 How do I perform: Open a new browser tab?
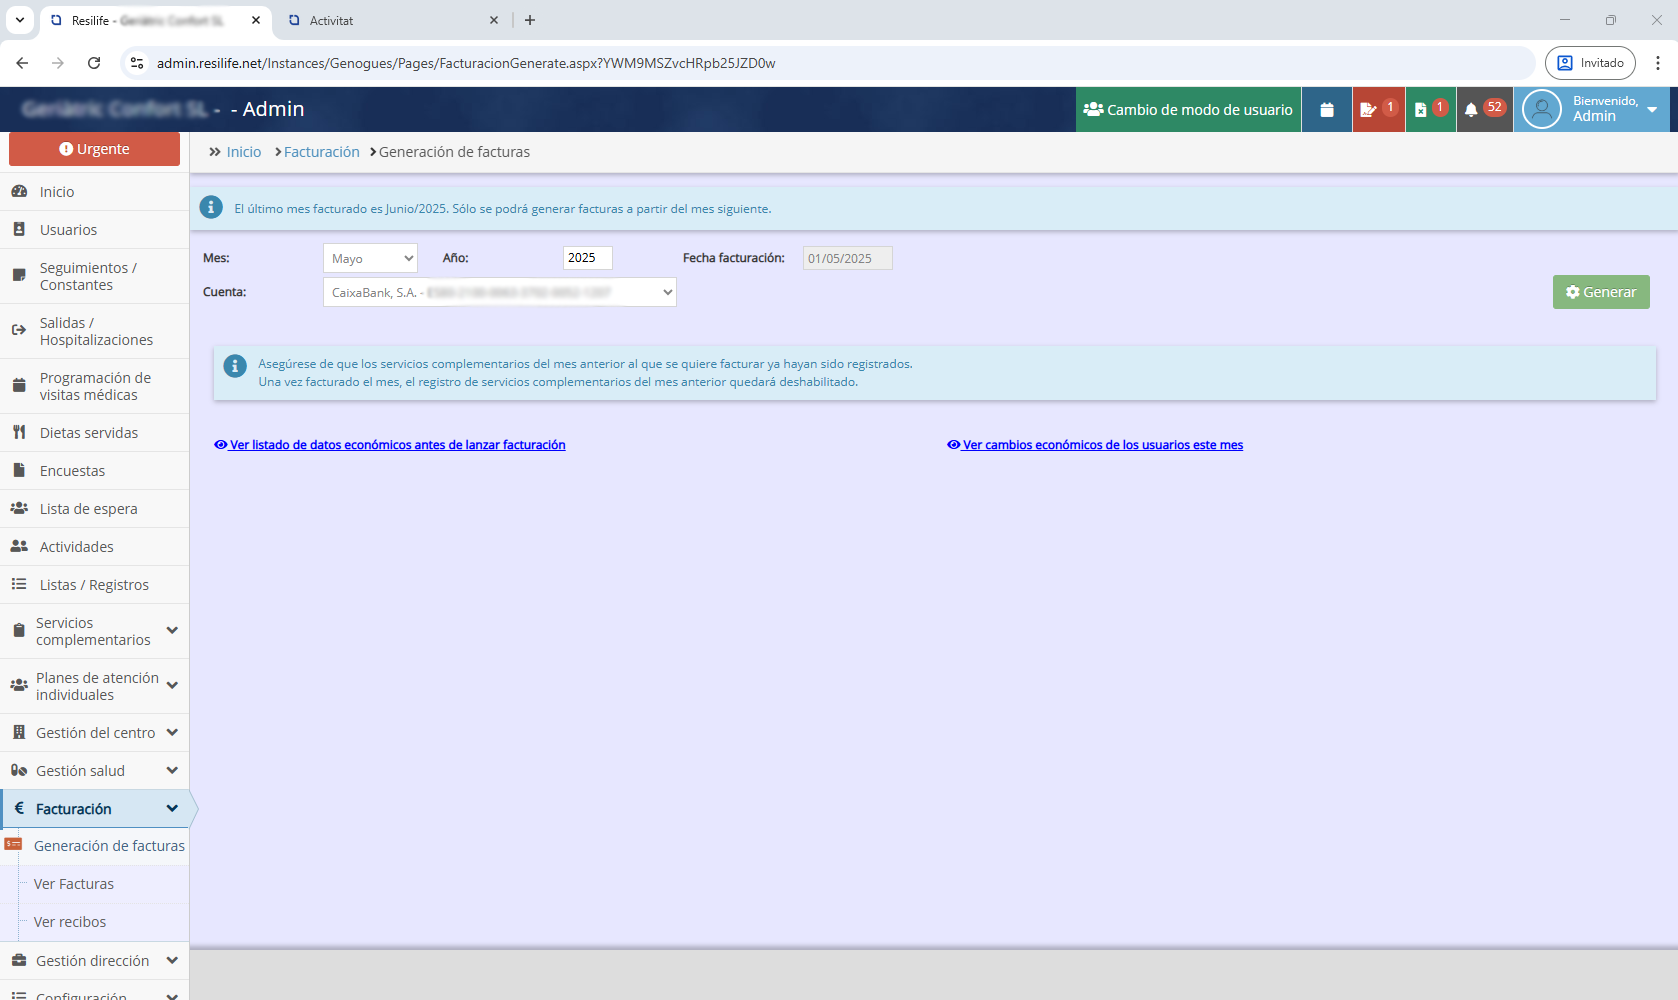(530, 20)
